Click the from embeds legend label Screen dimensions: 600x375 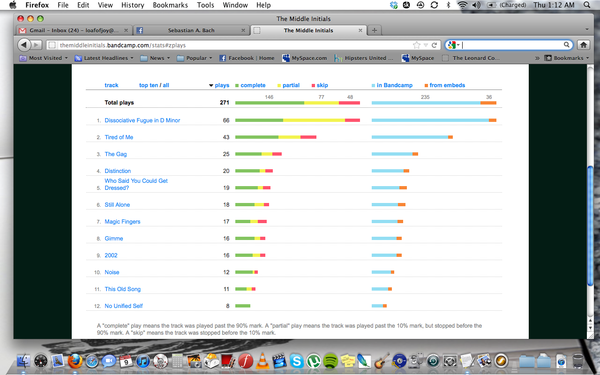pos(447,85)
